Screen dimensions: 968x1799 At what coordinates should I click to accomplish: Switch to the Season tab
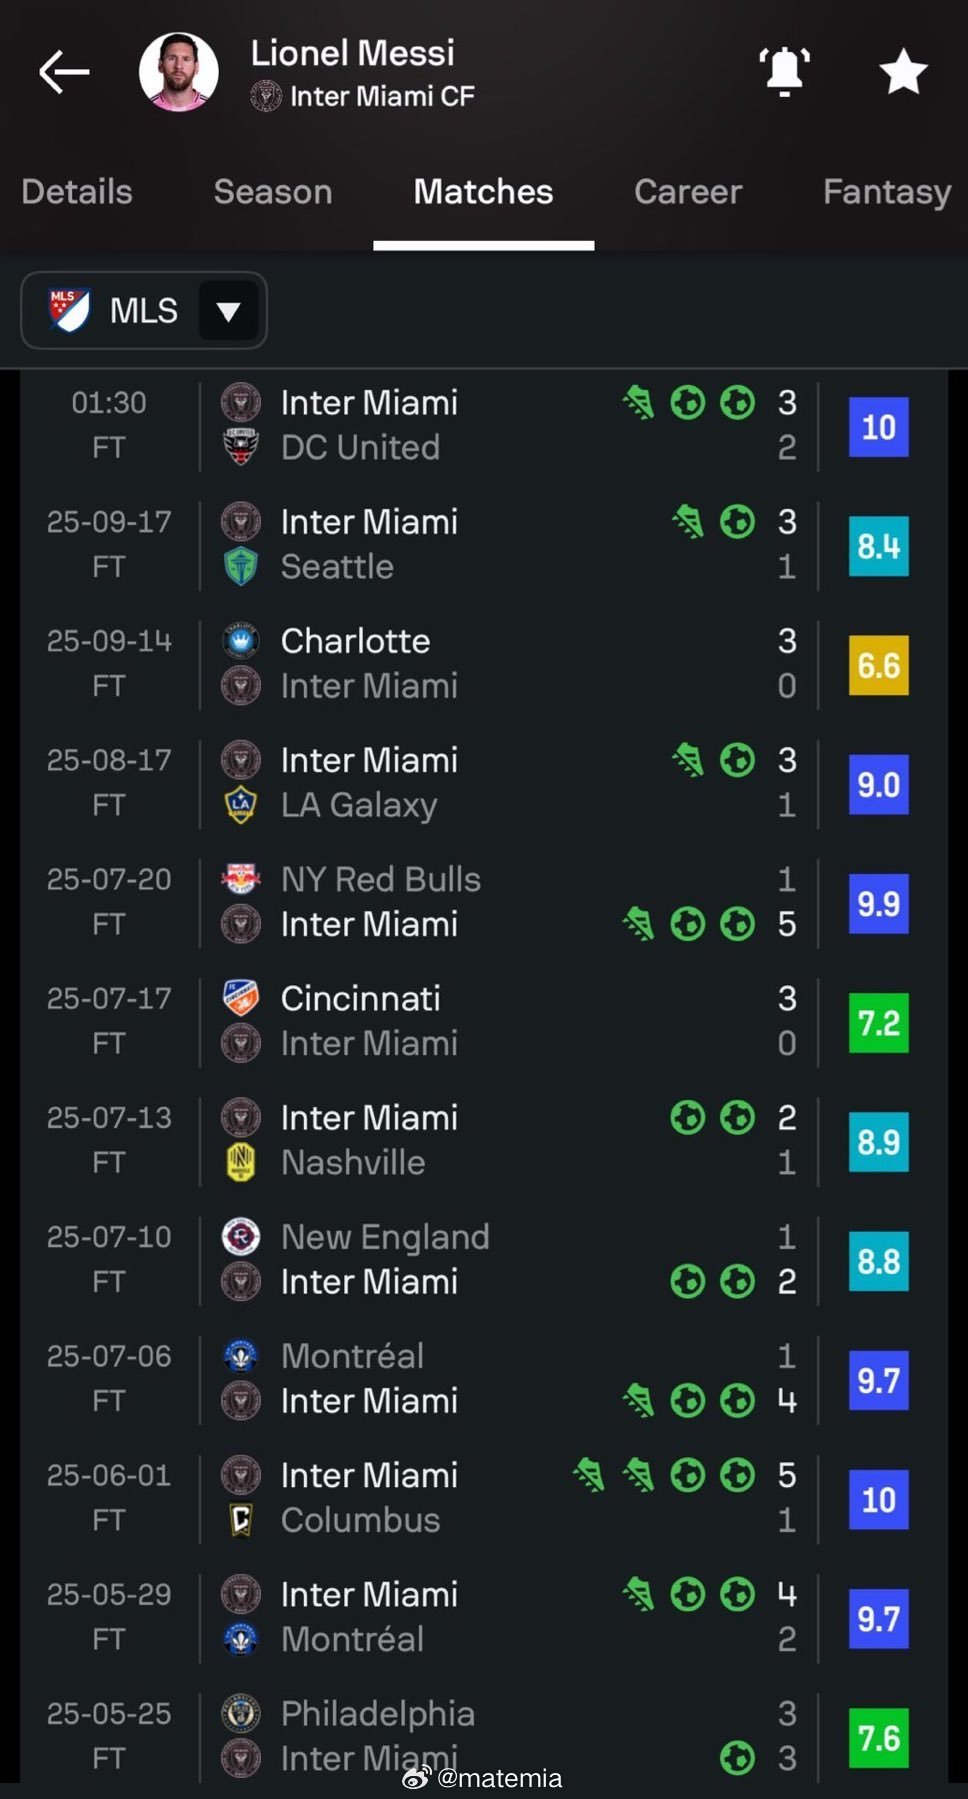click(273, 192)
